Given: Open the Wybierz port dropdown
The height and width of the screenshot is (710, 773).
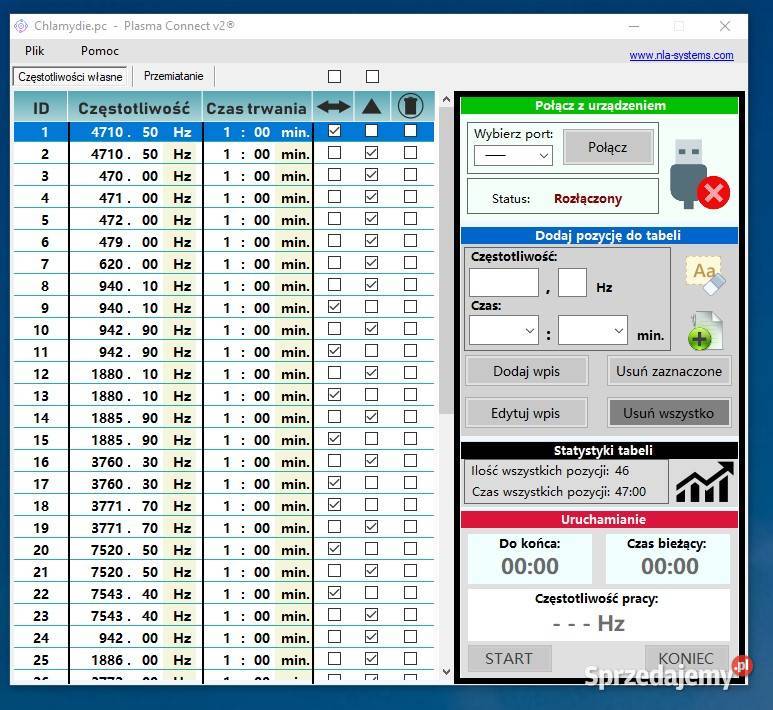Looking at the screenshot, I should point(513,155).
